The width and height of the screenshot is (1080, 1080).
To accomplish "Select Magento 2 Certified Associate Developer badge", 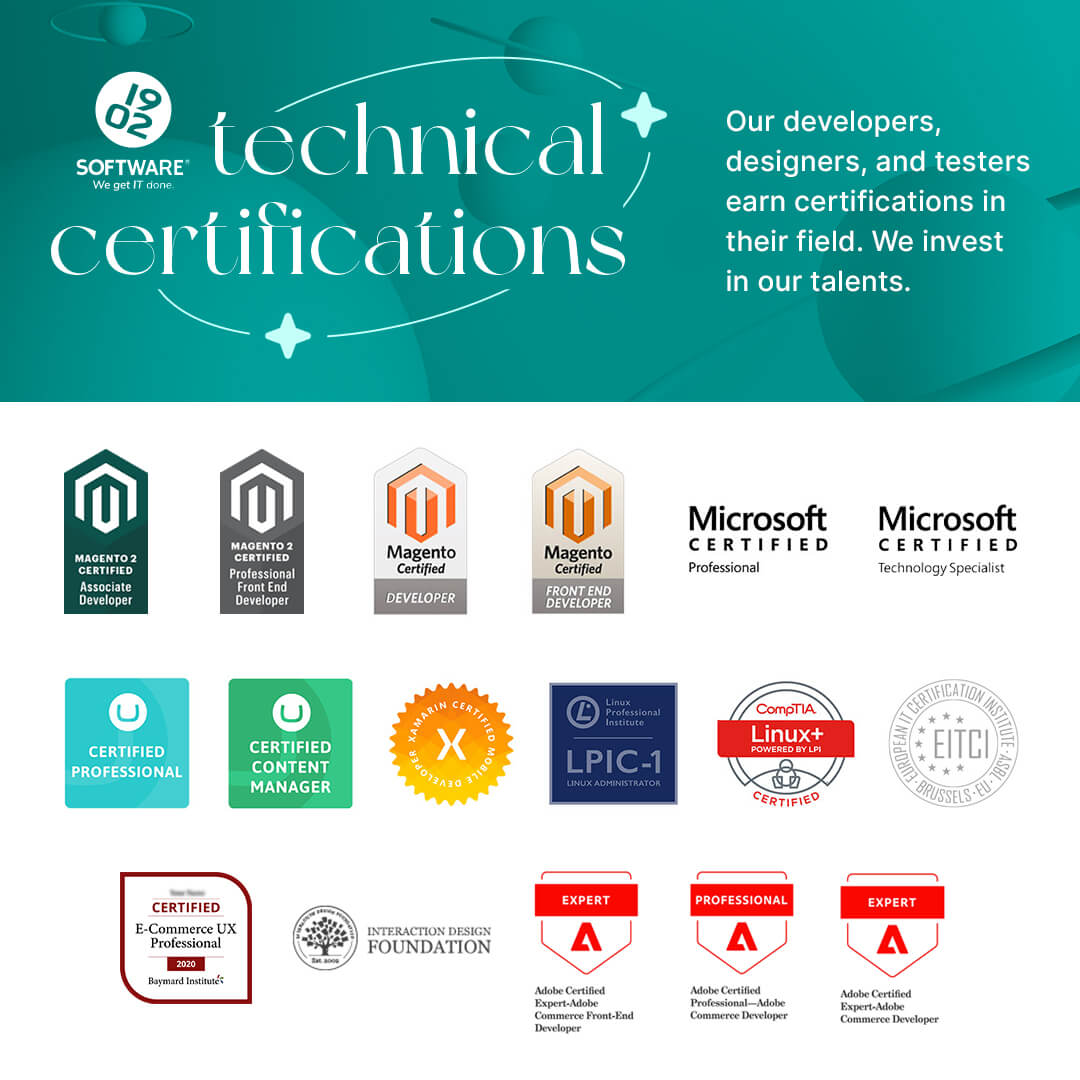I will point(106,530).
